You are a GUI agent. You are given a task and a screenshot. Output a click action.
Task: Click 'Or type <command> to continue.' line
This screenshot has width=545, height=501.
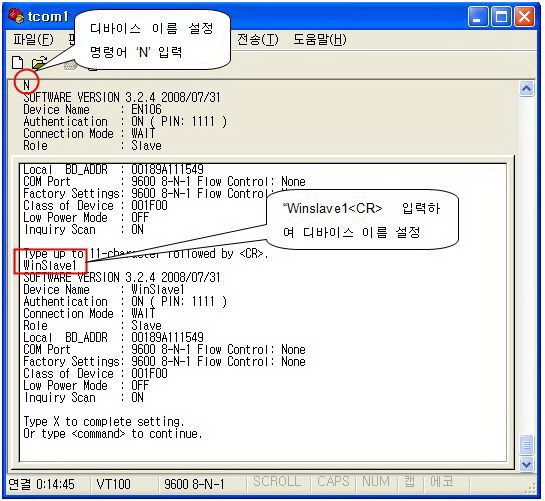pyautogui.click(x=113, y=434)
